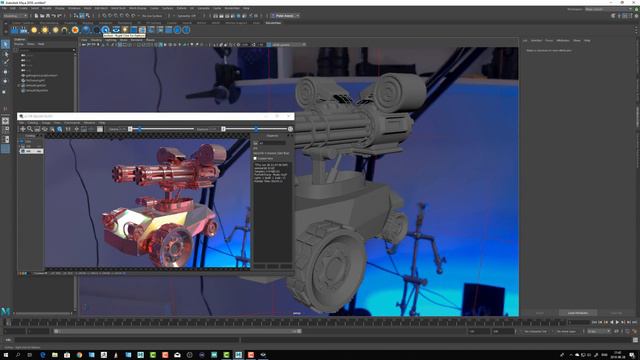Image resolution: width=640 pixels, height=360 pixels.
Task: Open viewport Renderer menu
Action: click(x=137, y=40)
